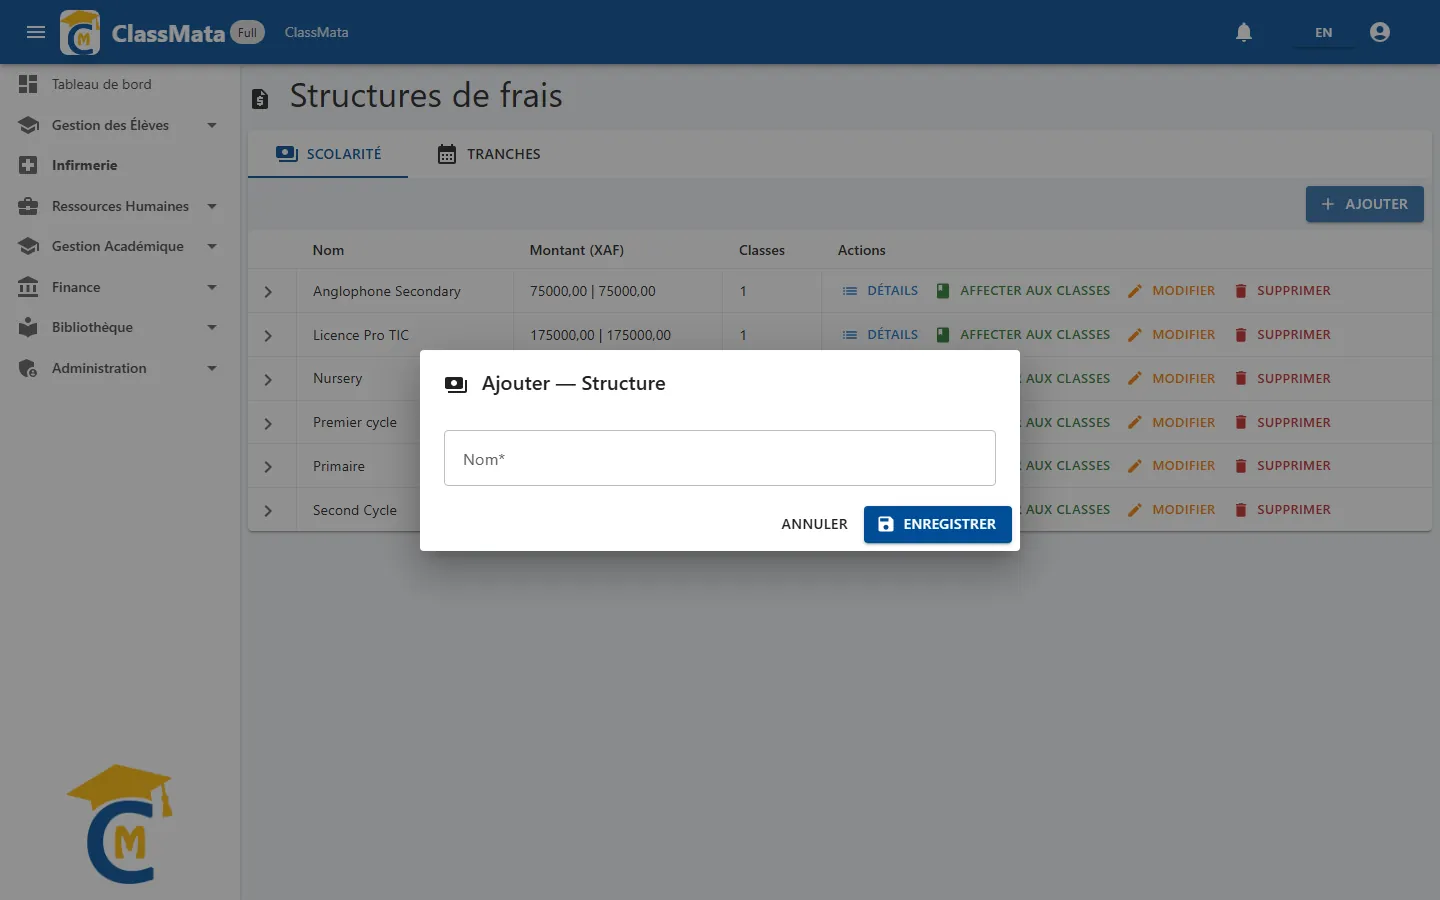Expand the Licence Pro TIC row chevron
The height and width of the screenshot is (900, 1440).
268,336
